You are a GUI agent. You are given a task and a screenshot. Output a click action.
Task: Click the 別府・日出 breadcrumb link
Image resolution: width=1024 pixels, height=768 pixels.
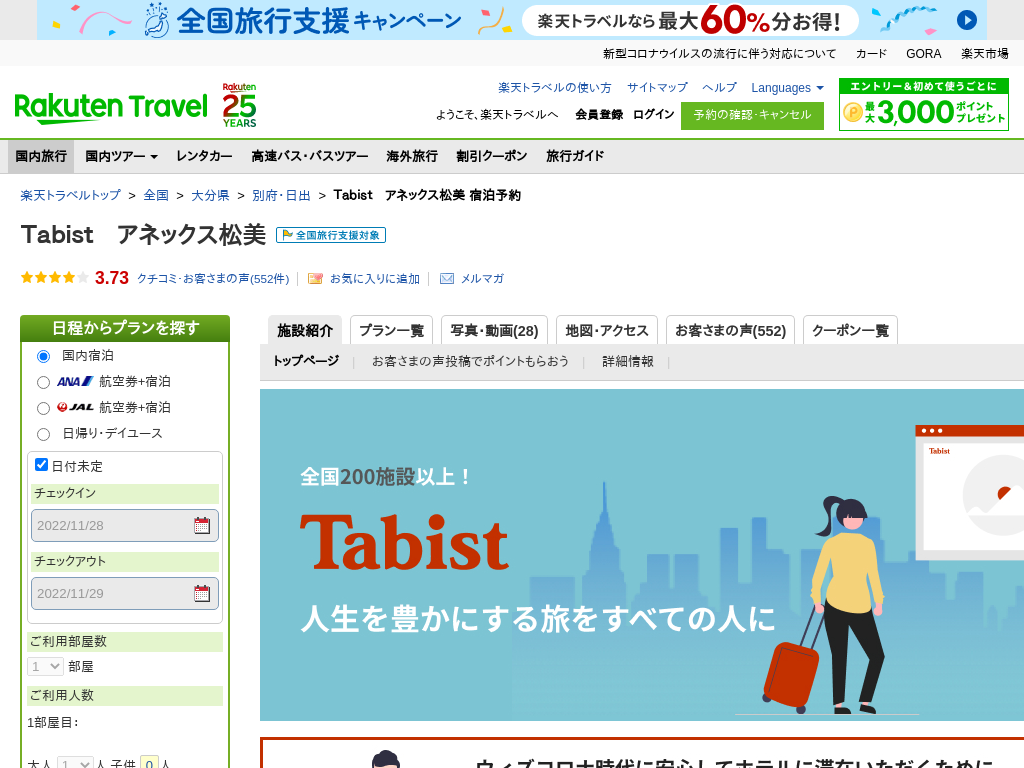coord(281,195)
